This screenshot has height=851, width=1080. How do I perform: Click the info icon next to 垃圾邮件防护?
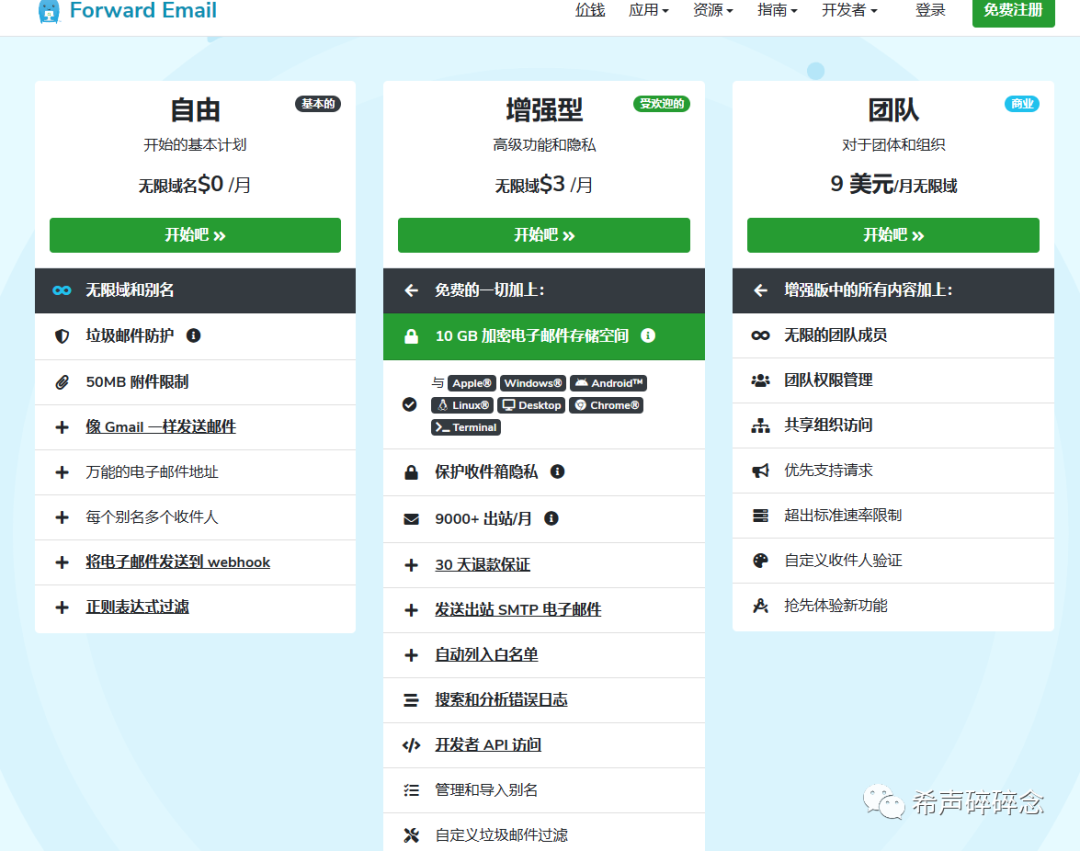192,336
